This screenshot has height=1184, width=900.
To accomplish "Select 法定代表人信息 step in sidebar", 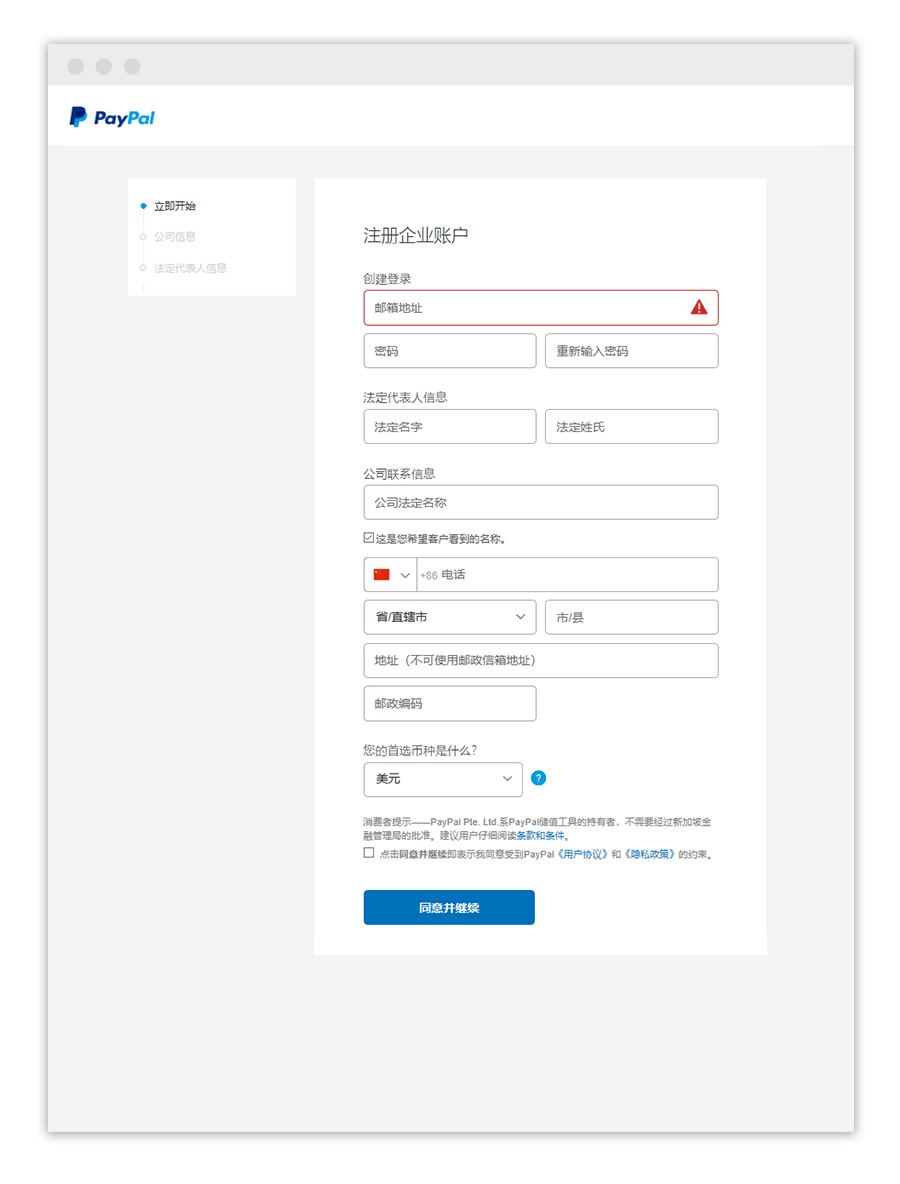I will coord(190,268).
